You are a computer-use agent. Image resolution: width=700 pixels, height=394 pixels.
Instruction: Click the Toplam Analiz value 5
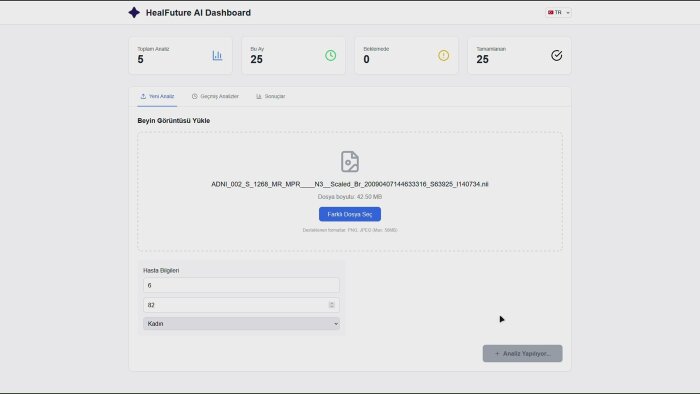tap(140, 59)
